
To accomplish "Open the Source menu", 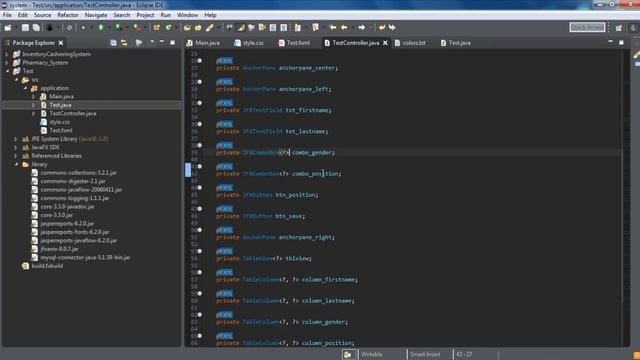I will point(42,15).
